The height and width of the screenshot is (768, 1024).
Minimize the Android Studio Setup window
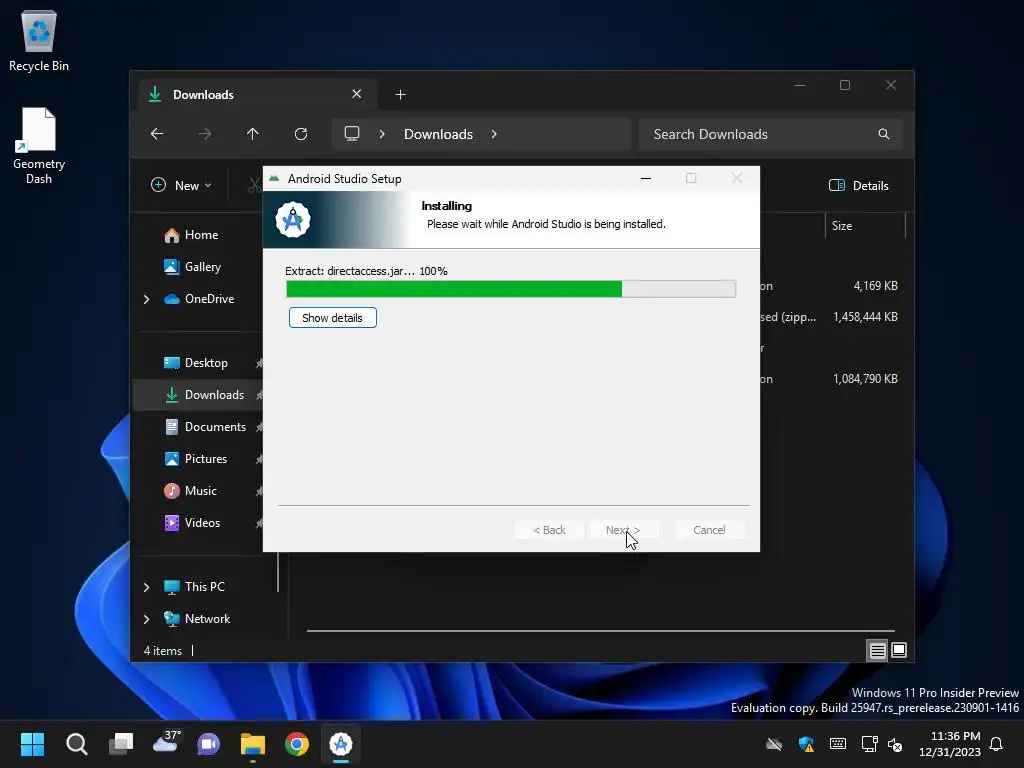coord(646,178)
